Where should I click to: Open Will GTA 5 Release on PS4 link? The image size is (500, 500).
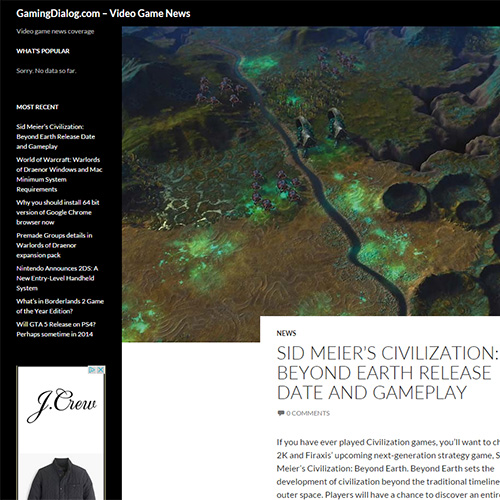click(56, 329)
